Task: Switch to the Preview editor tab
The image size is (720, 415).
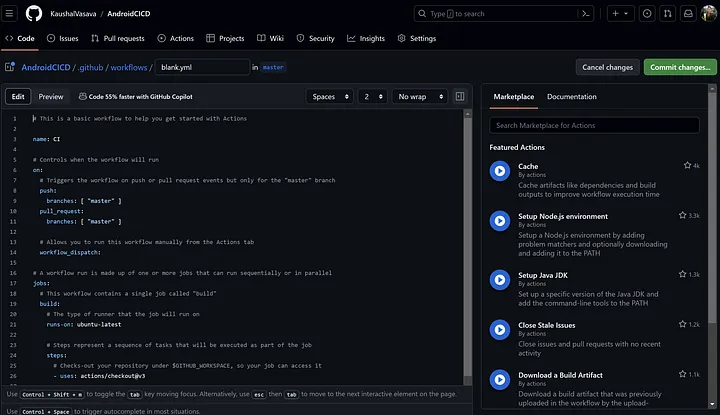Action: point(51,96)
